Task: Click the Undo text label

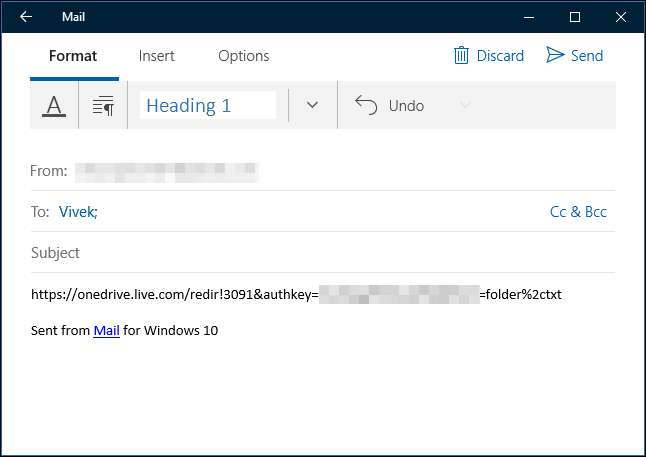Action: coord(406,106)
